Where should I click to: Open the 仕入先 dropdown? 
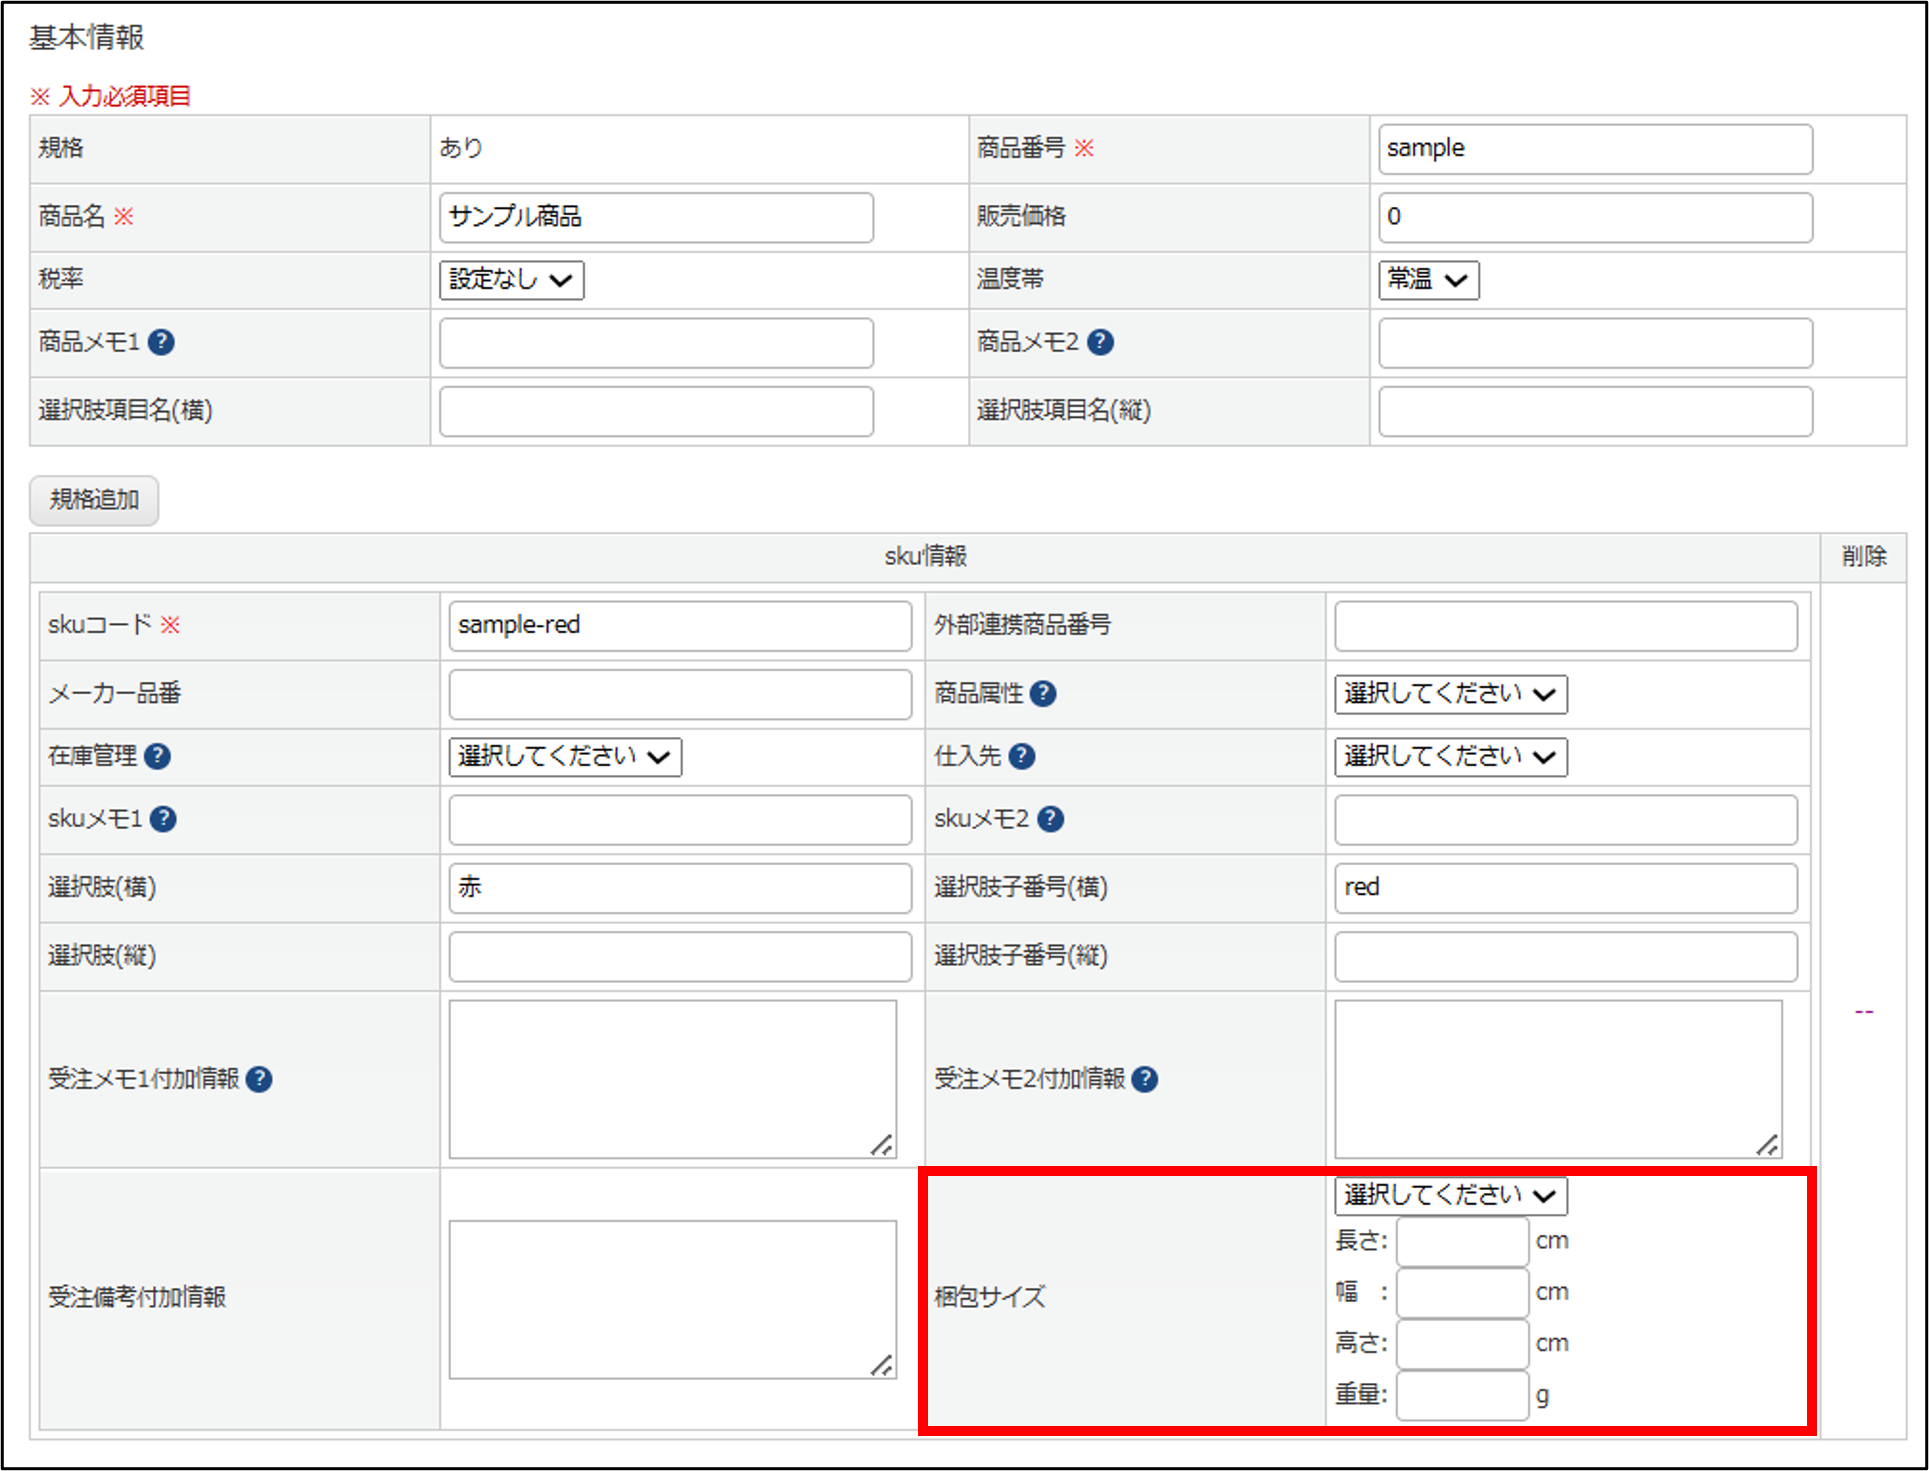tap(1450, 757)
